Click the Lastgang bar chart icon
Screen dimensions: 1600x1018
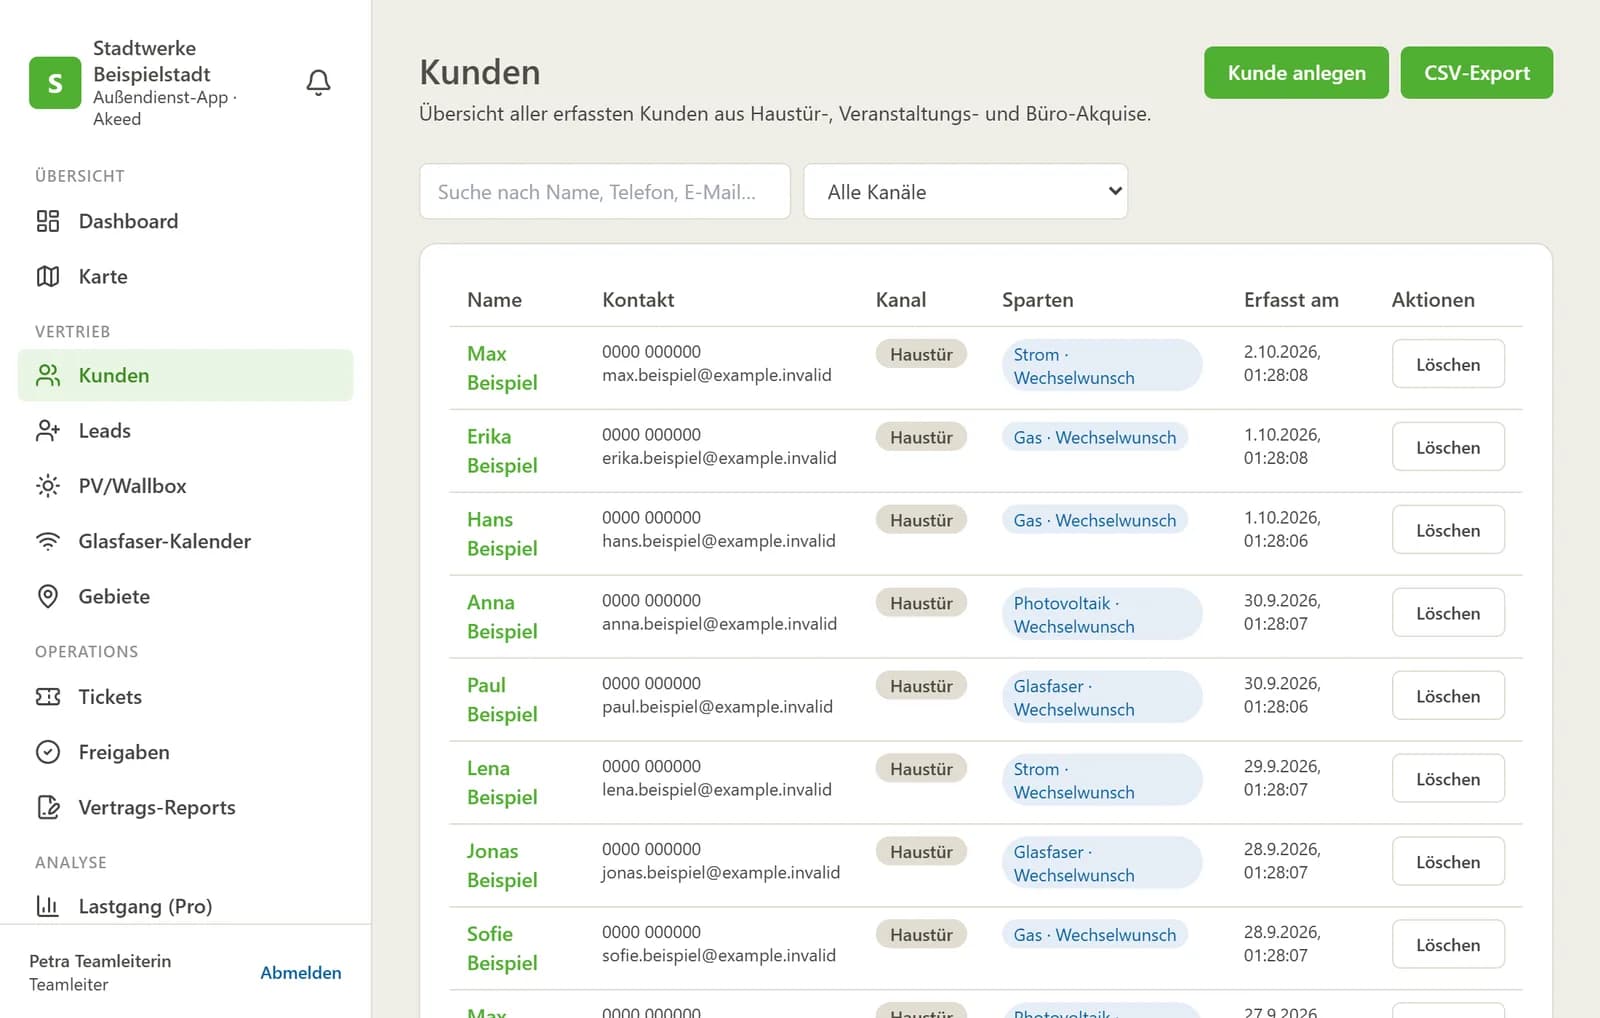tap(48, 906)
